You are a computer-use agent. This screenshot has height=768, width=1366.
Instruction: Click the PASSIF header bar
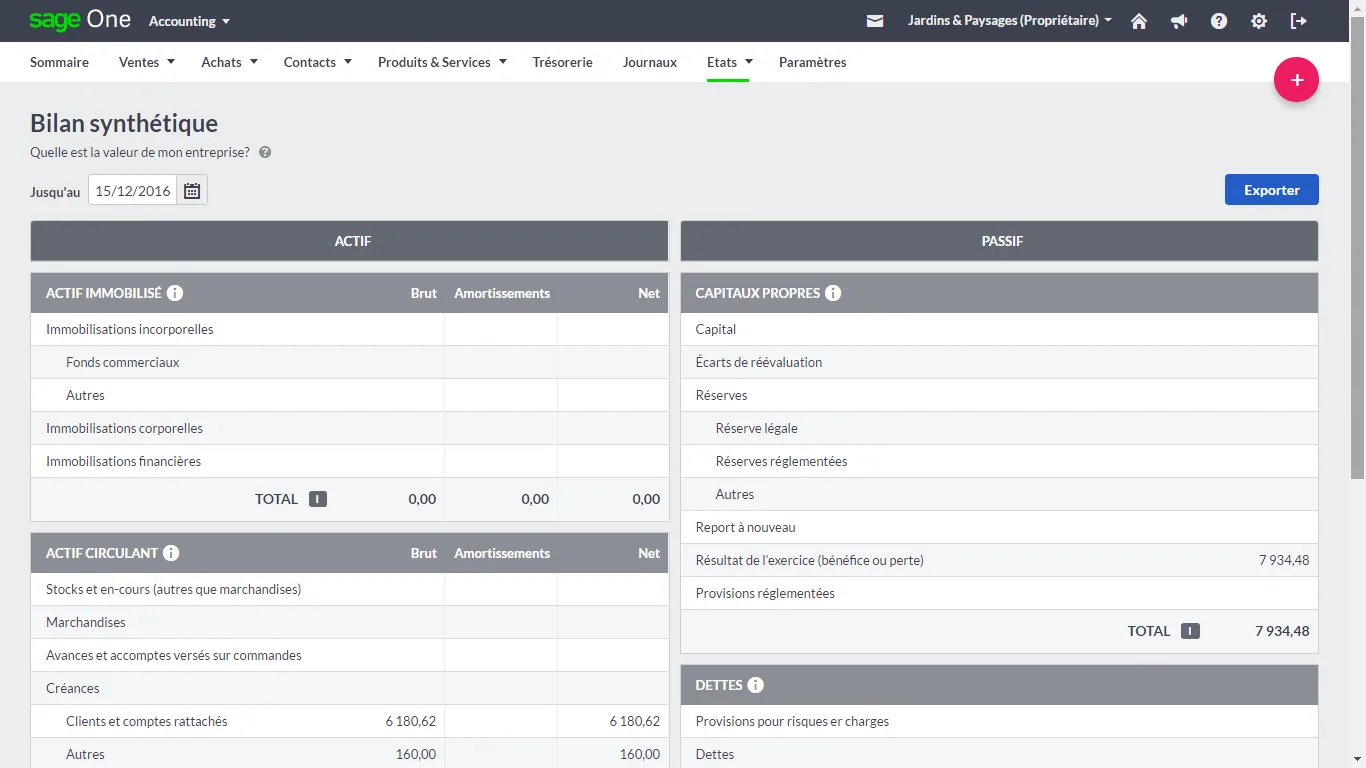tap(999, 241)
